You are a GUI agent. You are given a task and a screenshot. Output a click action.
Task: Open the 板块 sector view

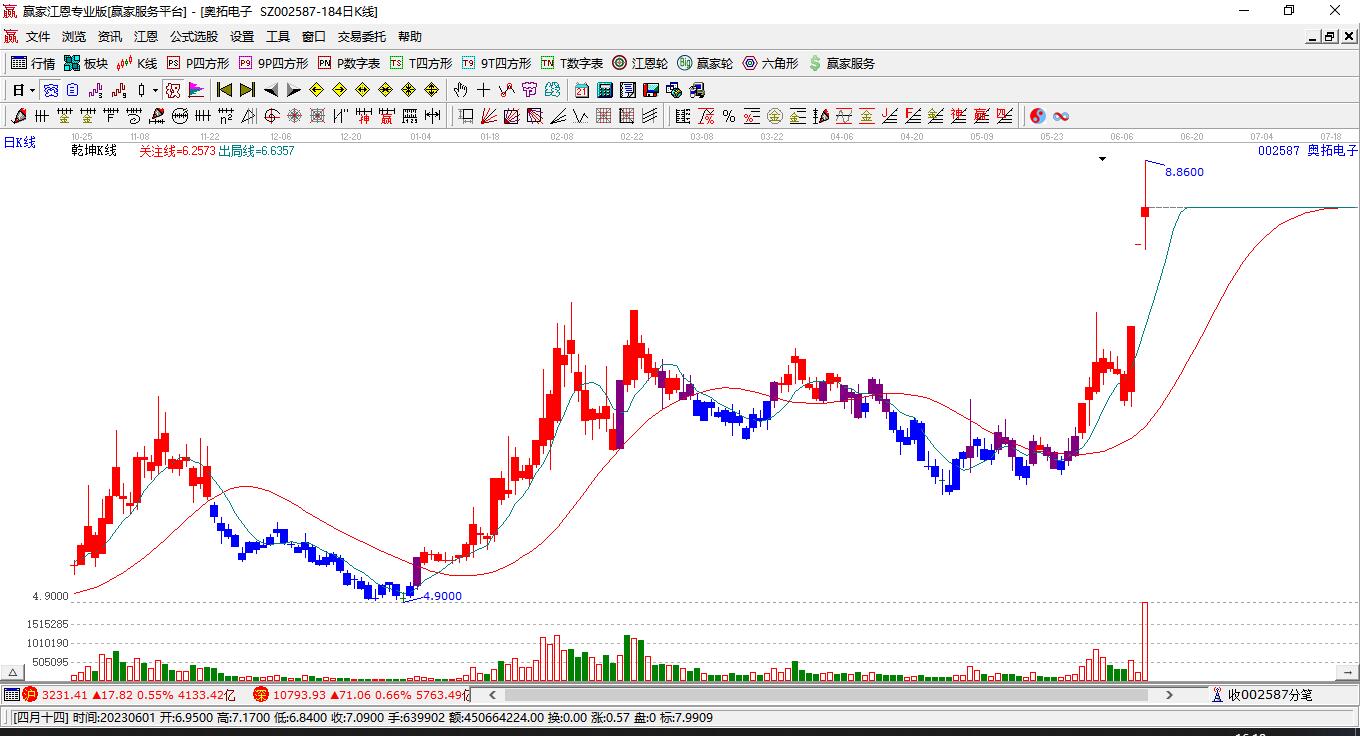point(86,63)
